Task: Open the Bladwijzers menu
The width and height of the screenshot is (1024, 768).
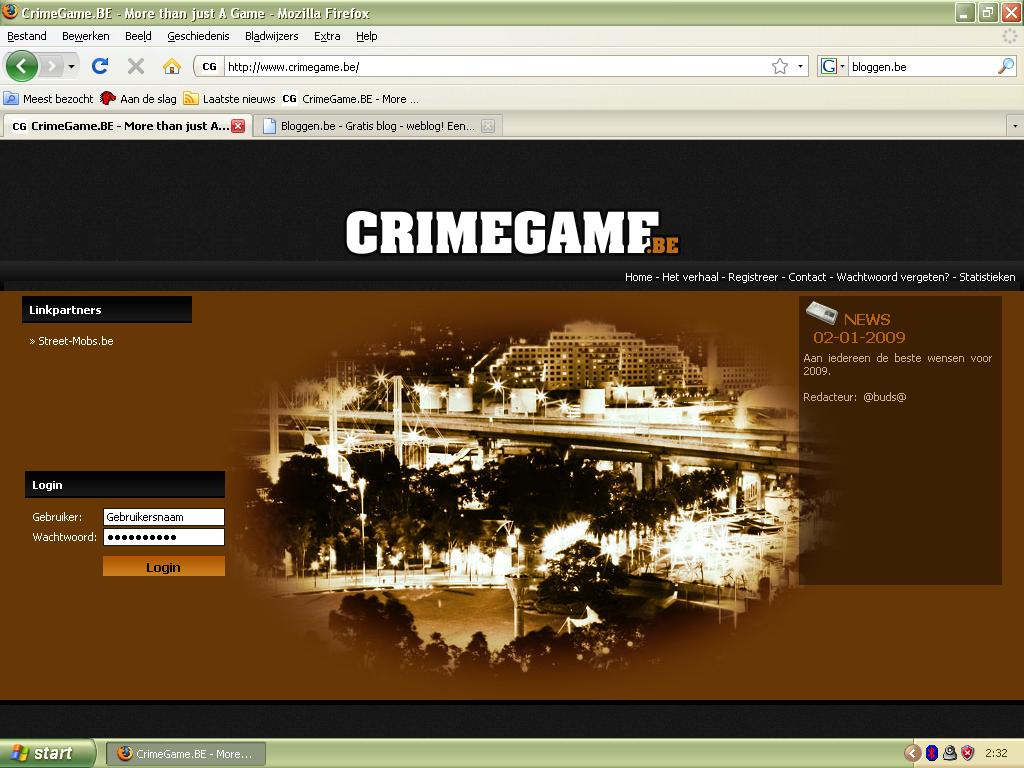Action: [271, 36]
